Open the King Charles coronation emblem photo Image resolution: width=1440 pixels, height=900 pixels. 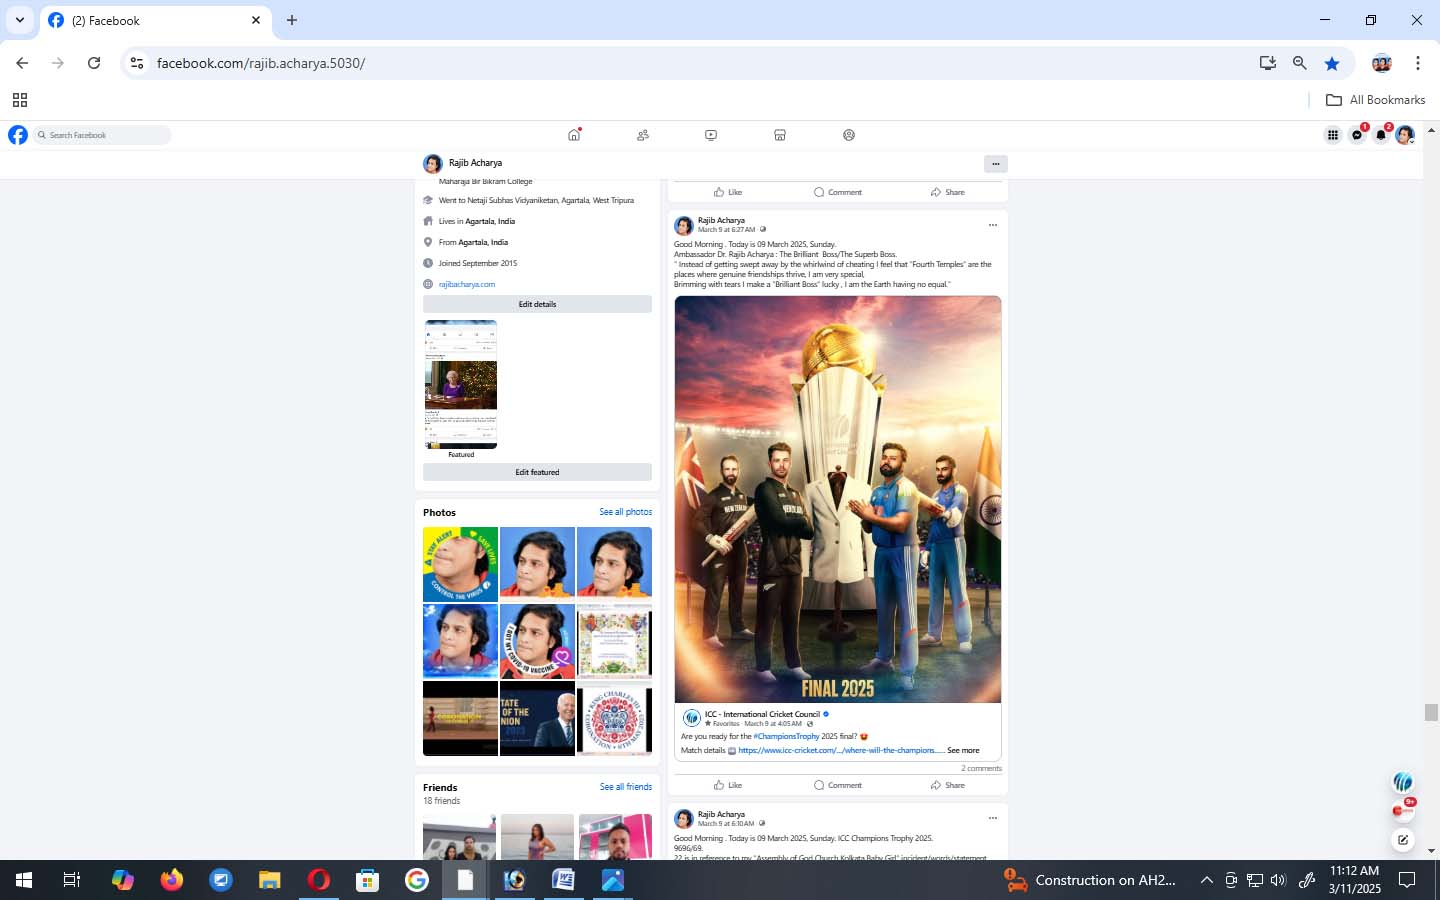click(614, 718)
